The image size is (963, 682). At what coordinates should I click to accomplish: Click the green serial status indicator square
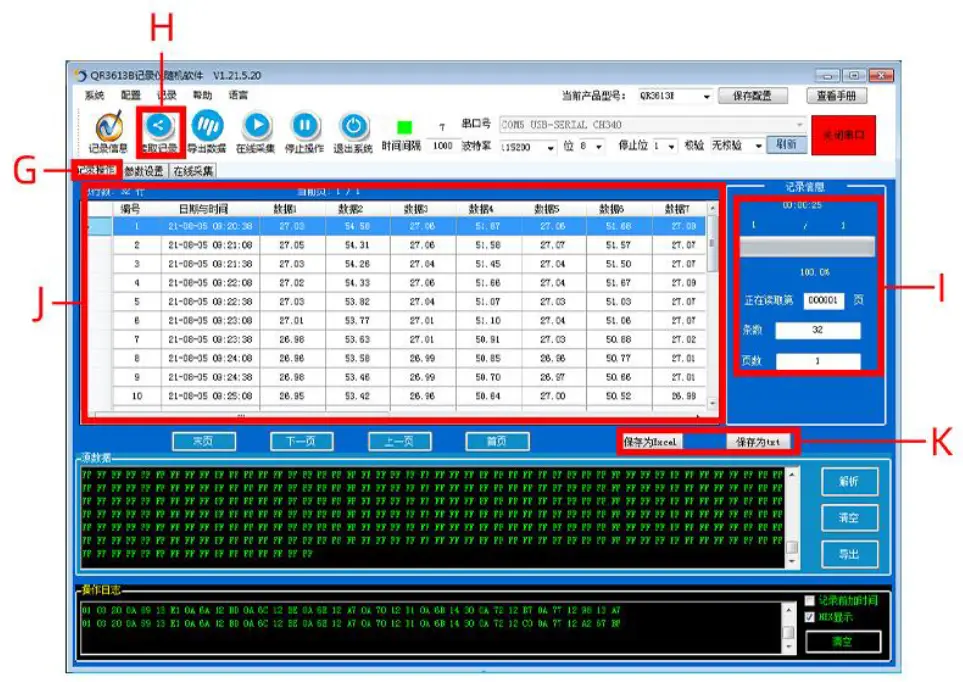tap(404, 127)
